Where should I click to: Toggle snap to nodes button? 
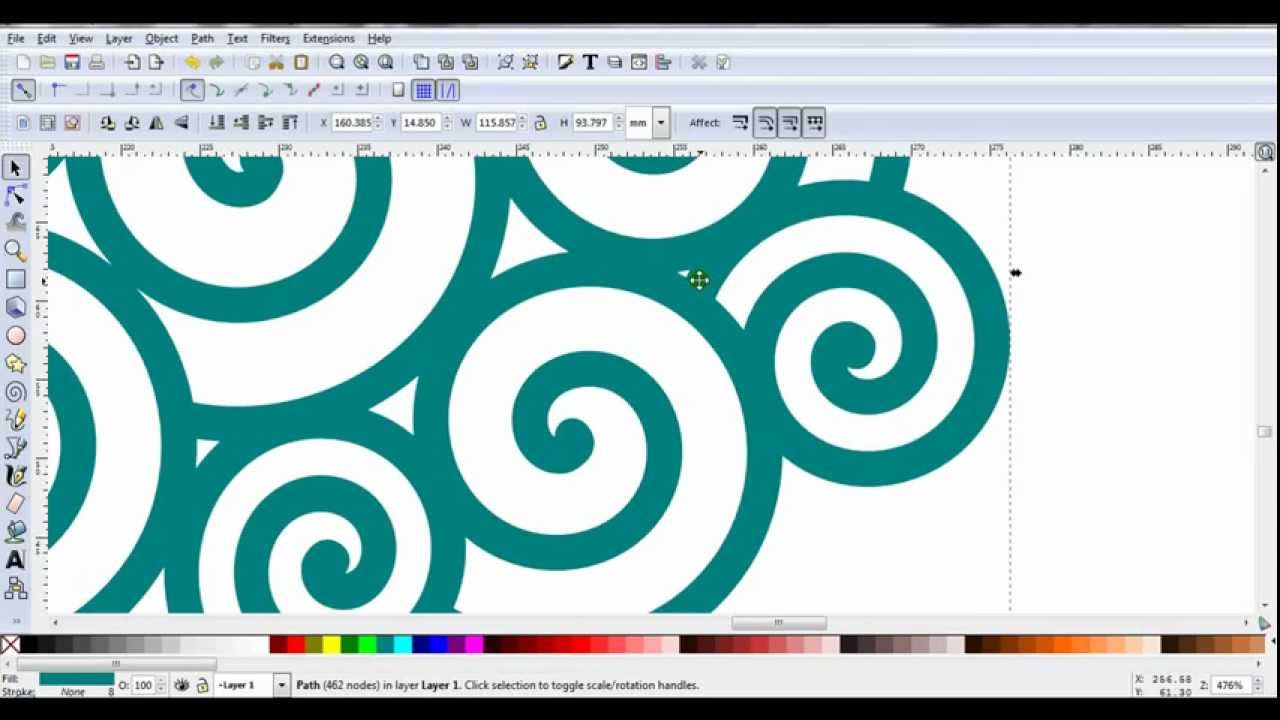(192, 90)
